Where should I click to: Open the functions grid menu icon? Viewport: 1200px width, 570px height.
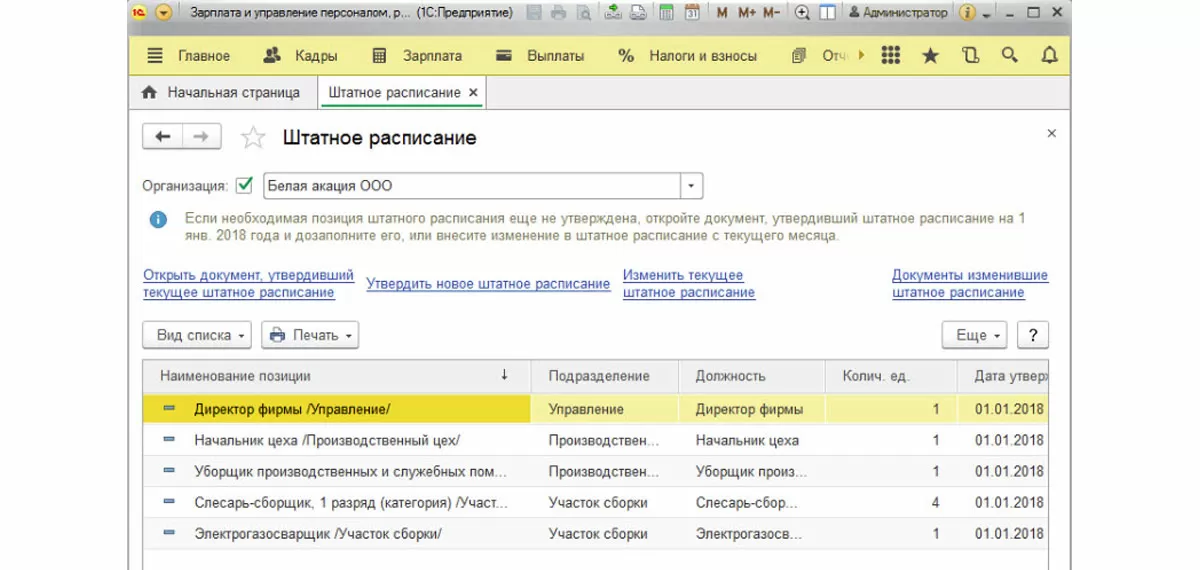click(x=891, y=56)
